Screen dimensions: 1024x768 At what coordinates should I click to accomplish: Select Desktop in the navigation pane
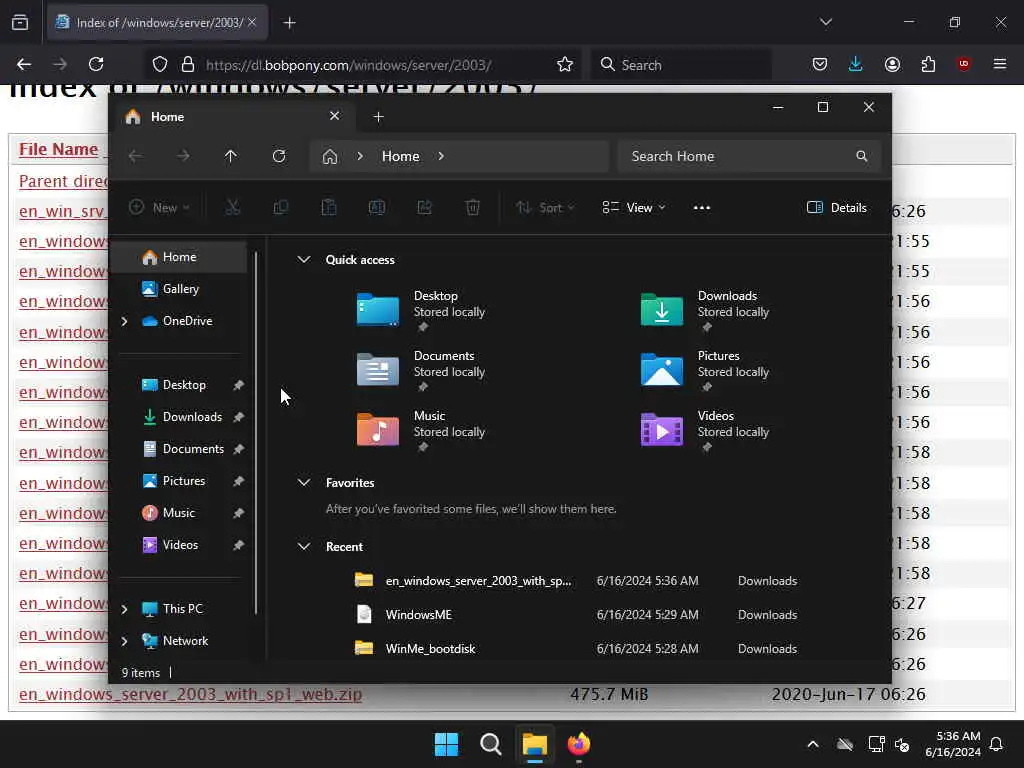[x=179, y=385]
